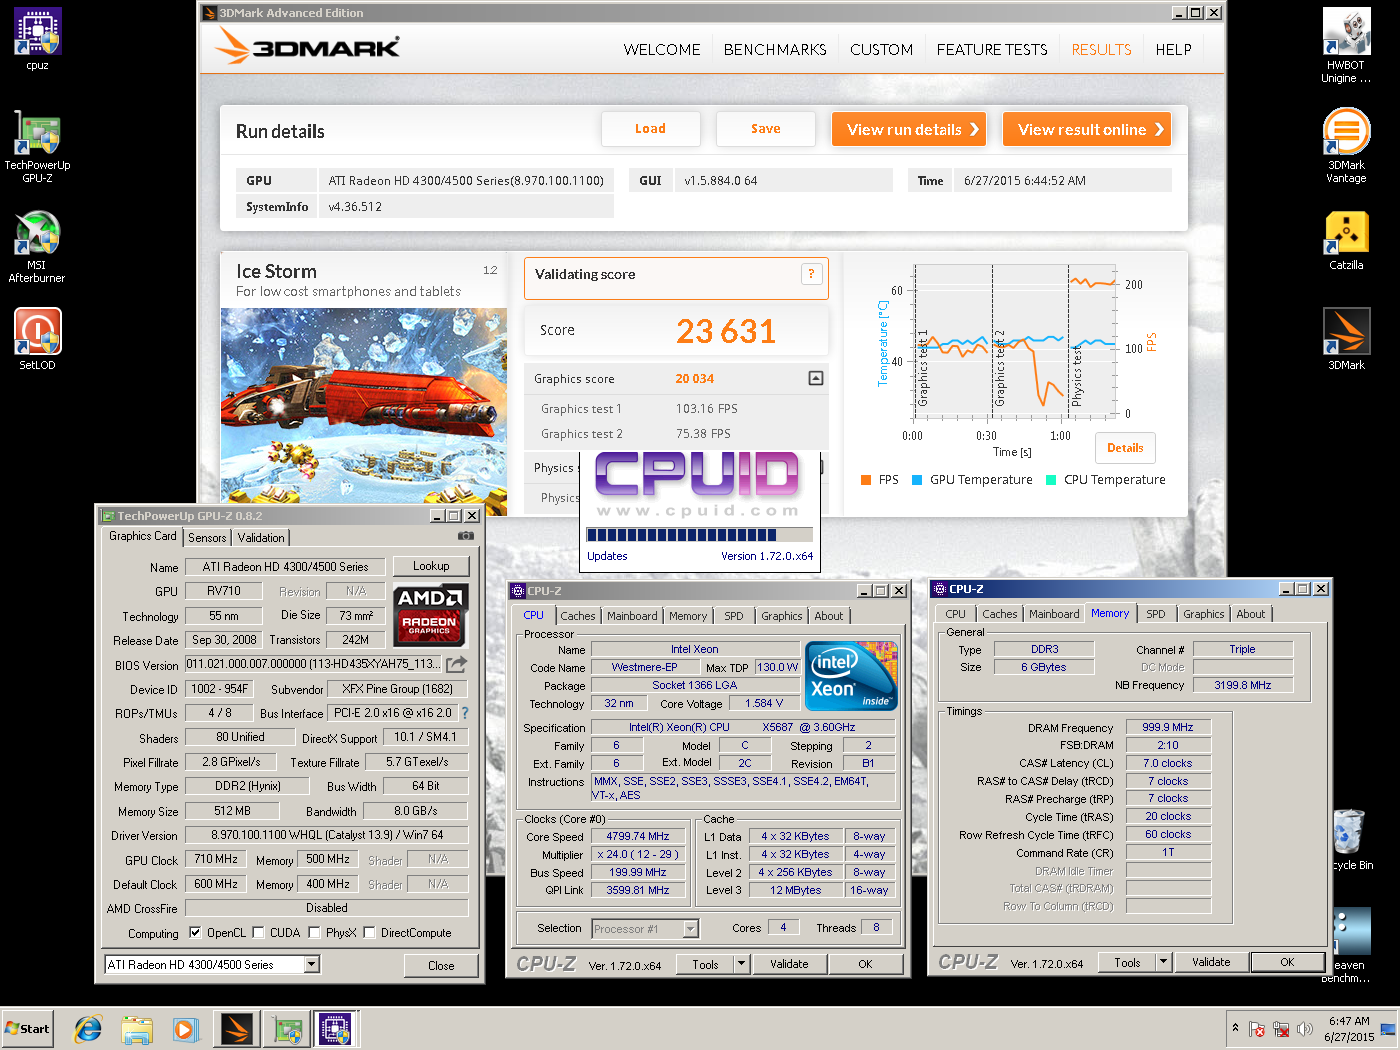Click the Start button
The width and height of the screenshot is (1400, 1050).
click(27, 1028)
